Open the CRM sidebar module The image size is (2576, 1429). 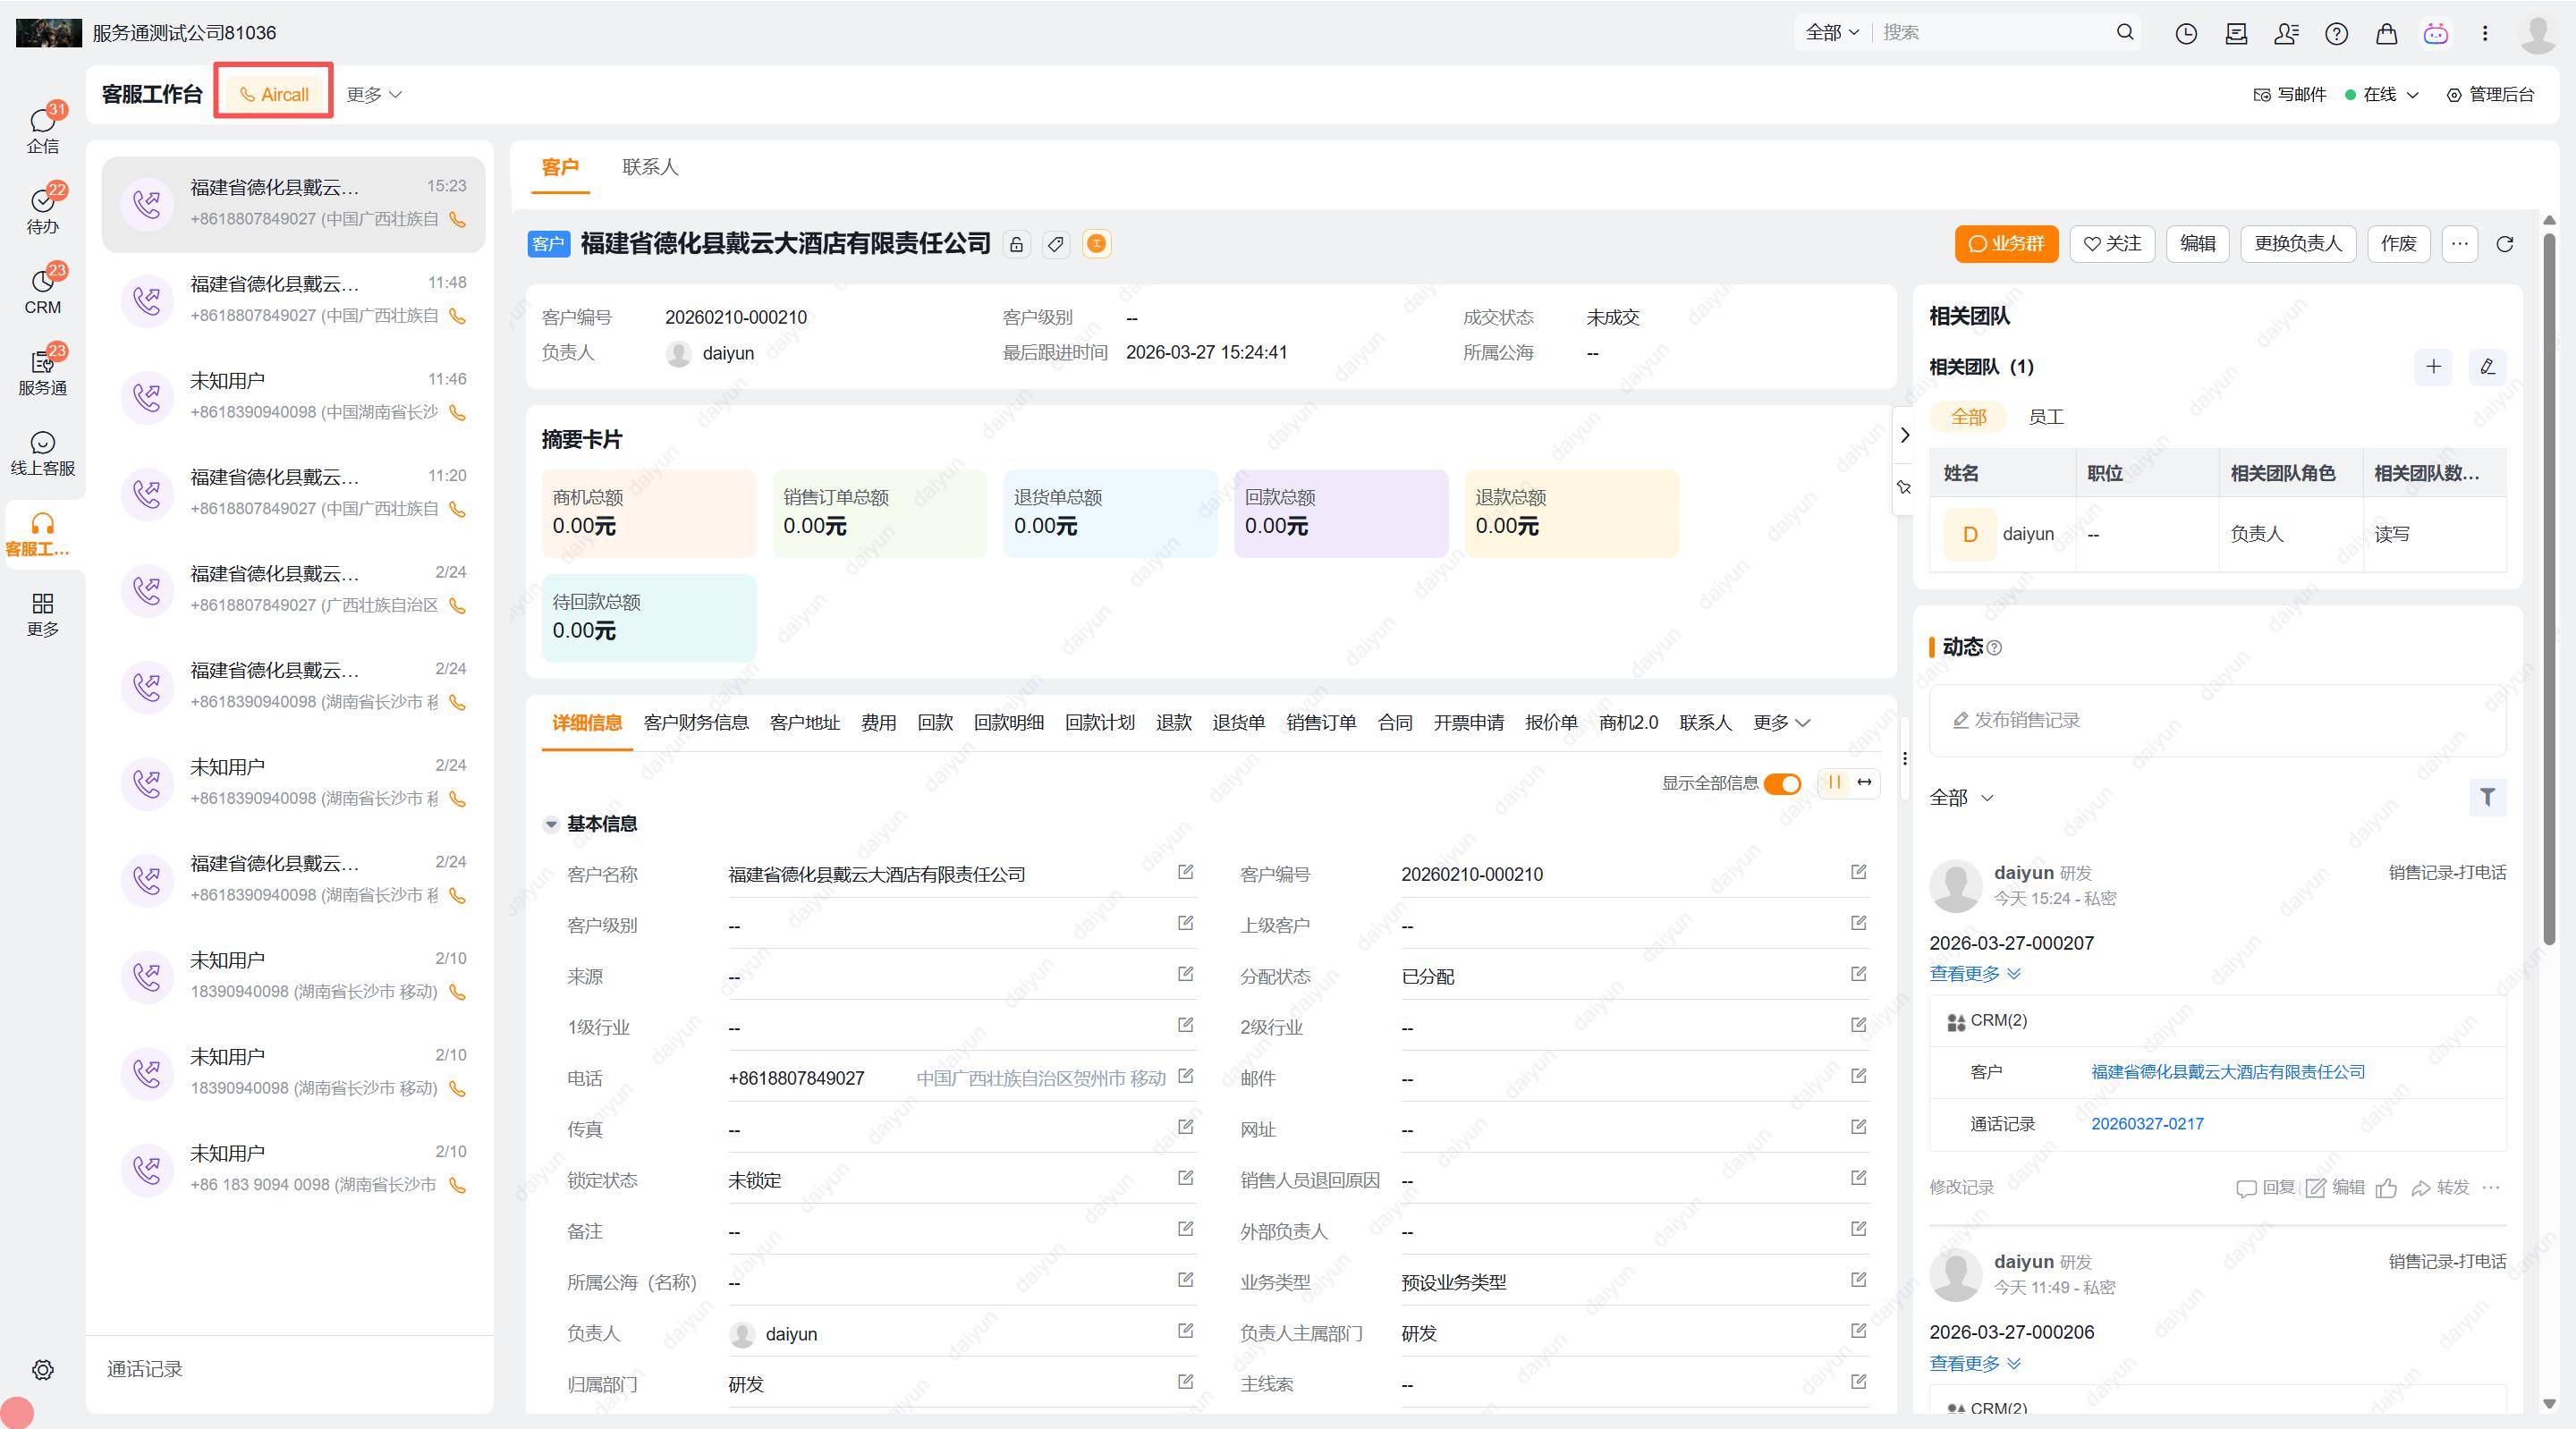42,289
